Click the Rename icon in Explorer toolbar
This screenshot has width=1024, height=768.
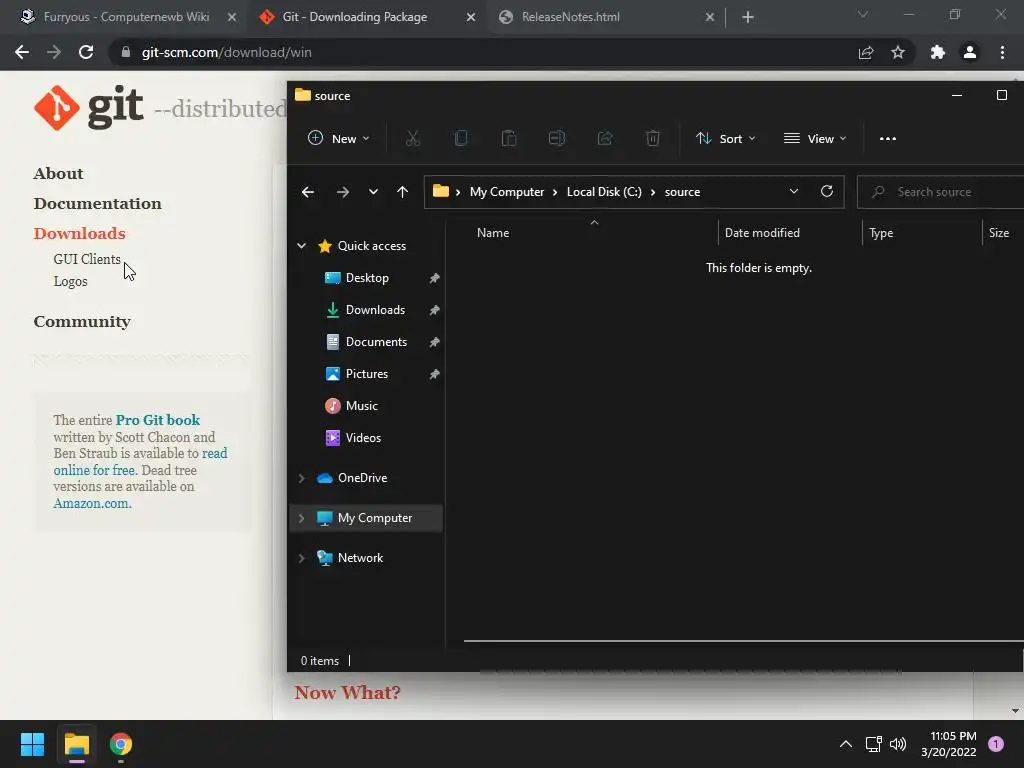click(x=556, y=138)
